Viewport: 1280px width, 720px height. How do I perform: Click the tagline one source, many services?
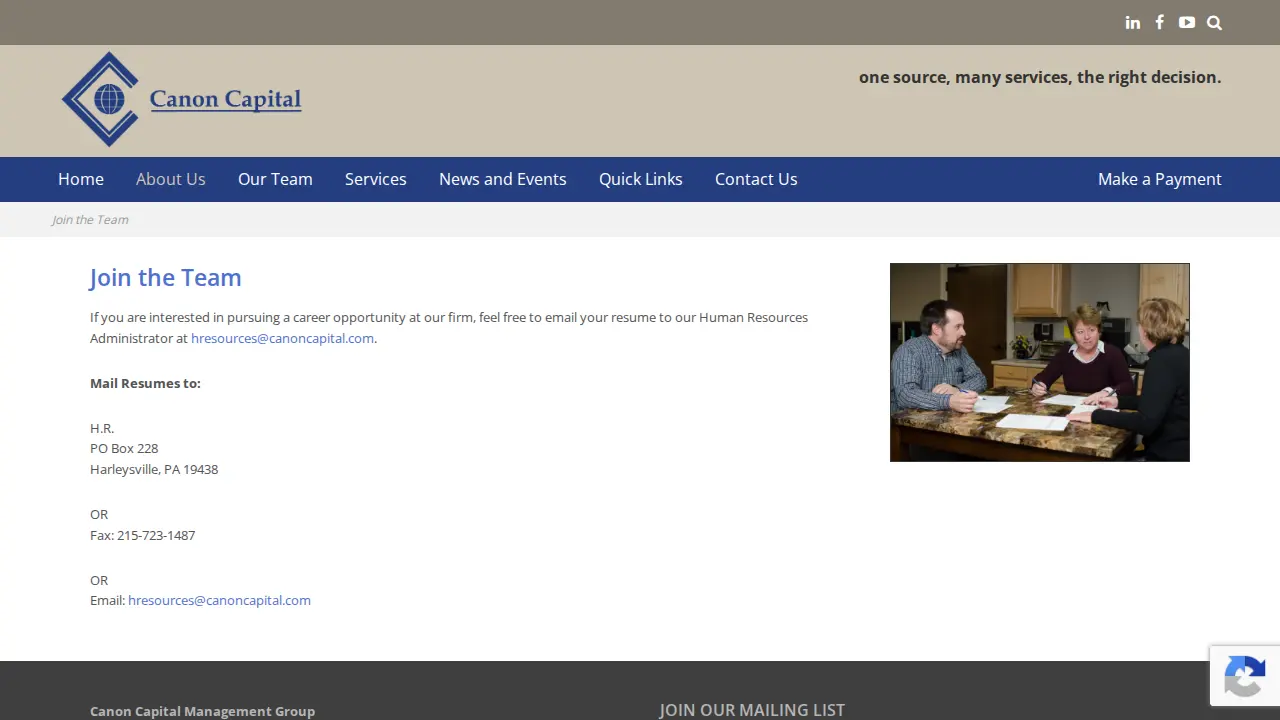[1040, 77]
